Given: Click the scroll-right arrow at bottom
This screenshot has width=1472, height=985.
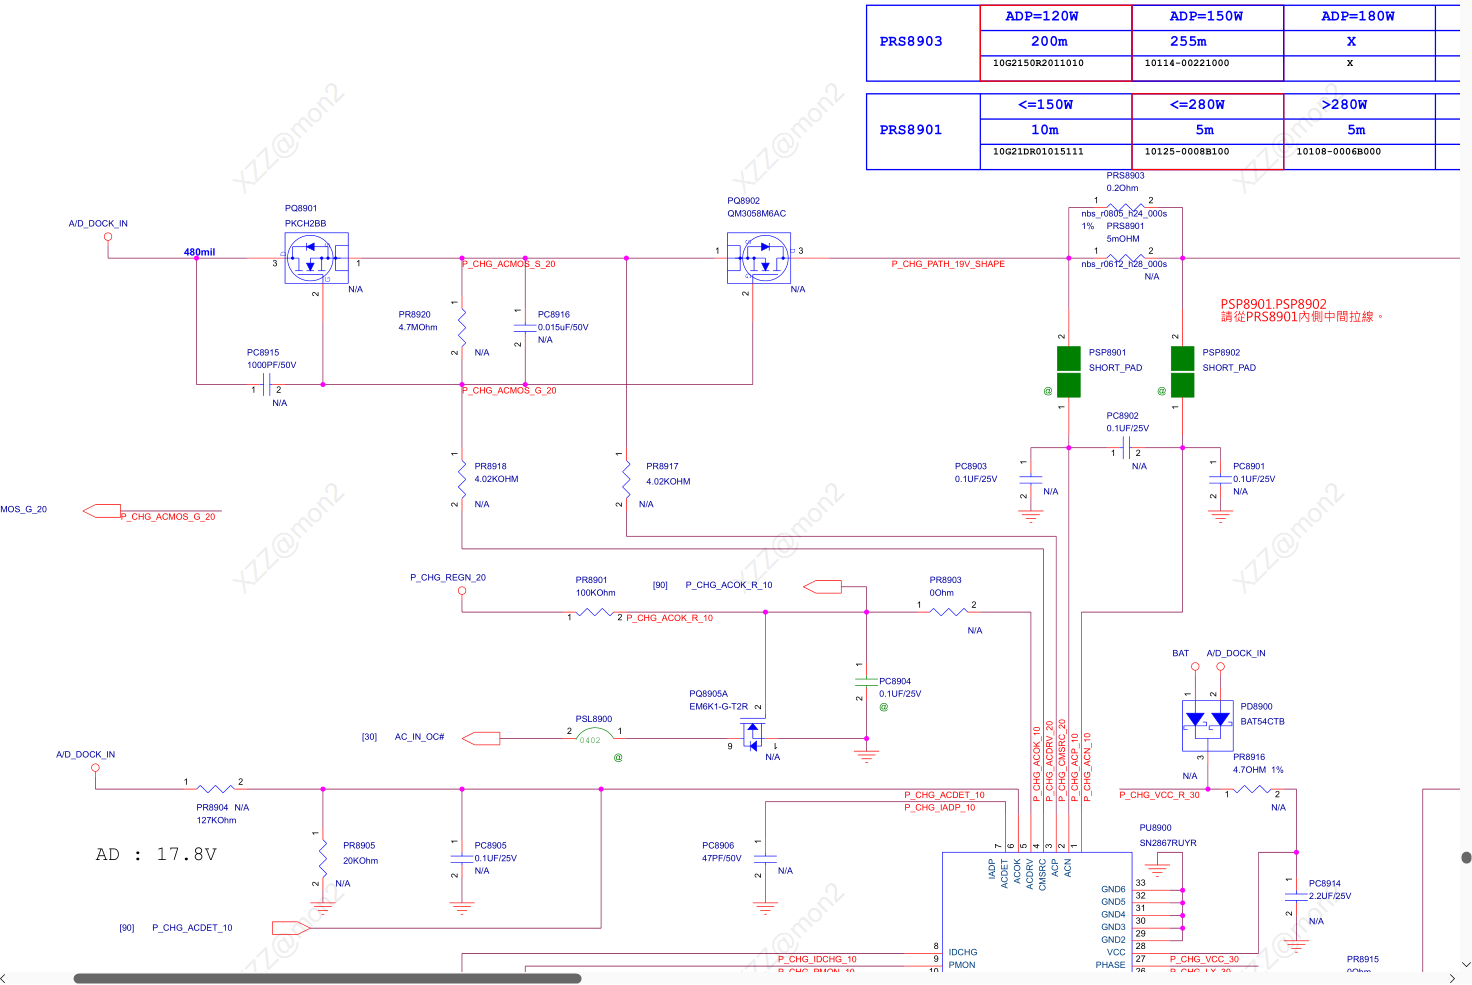Looking at the screenshot, I should (x=1452, y=978).
